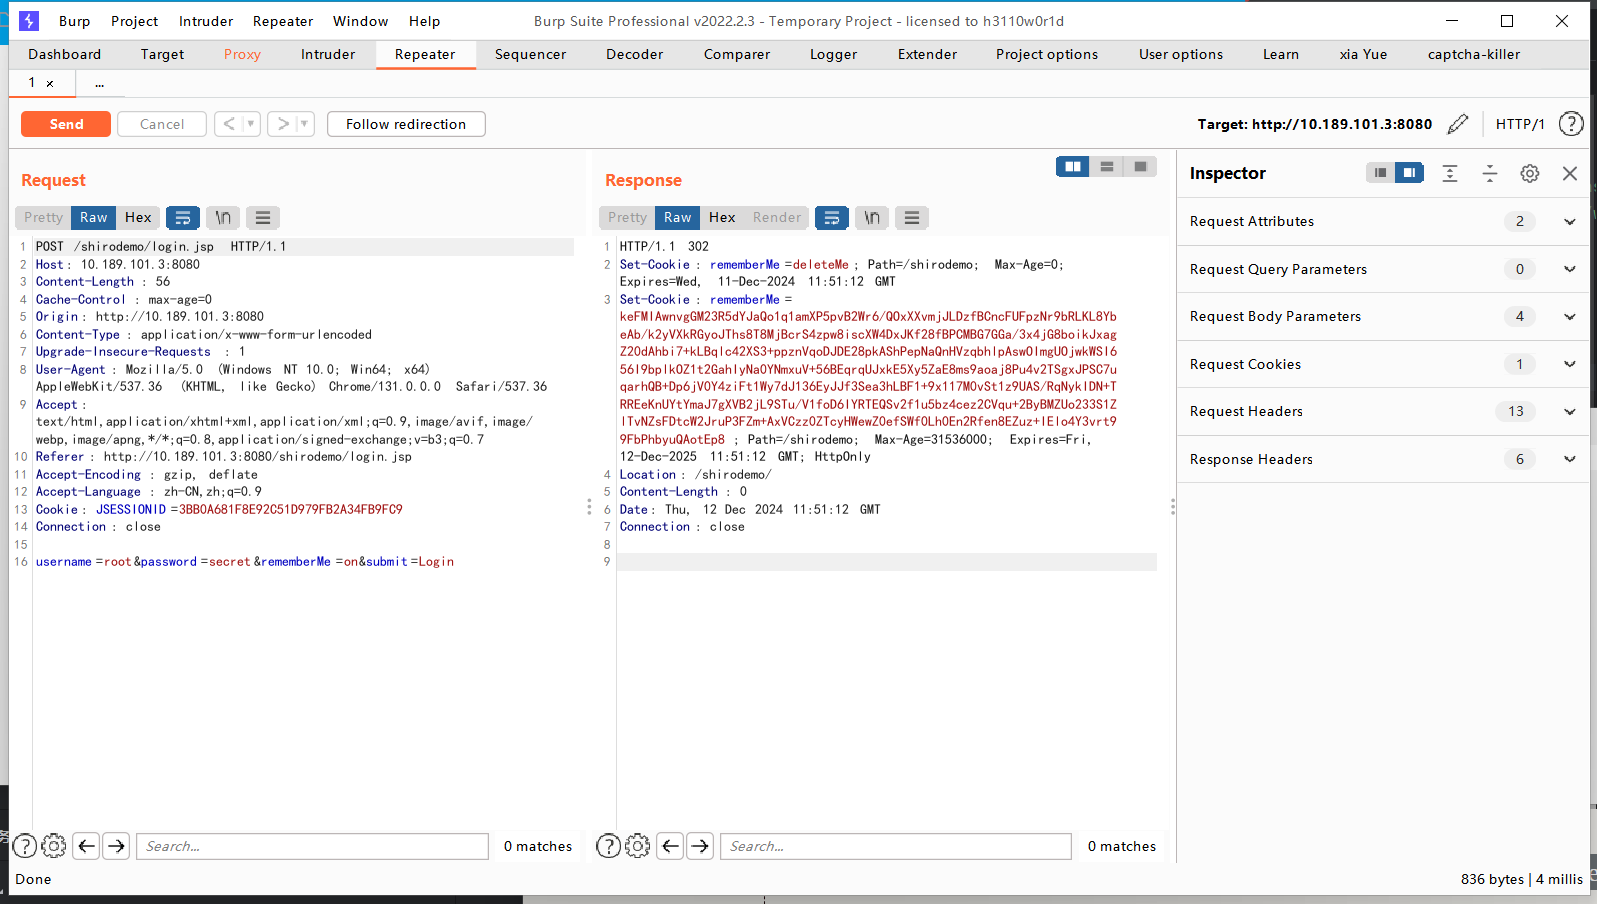Switch request view to Pretty
The width and height of the screenshot is (1597, 904).
(43, 217)
